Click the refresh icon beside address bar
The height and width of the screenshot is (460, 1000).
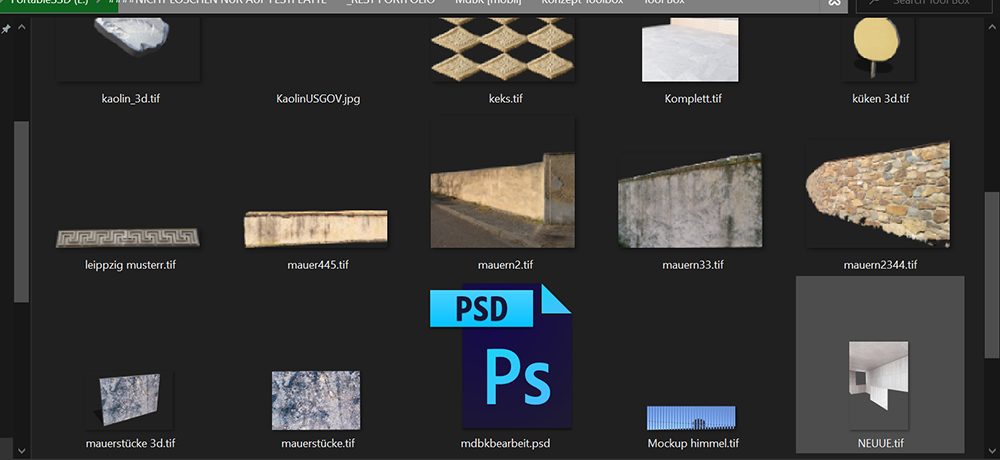coord(835,4)
